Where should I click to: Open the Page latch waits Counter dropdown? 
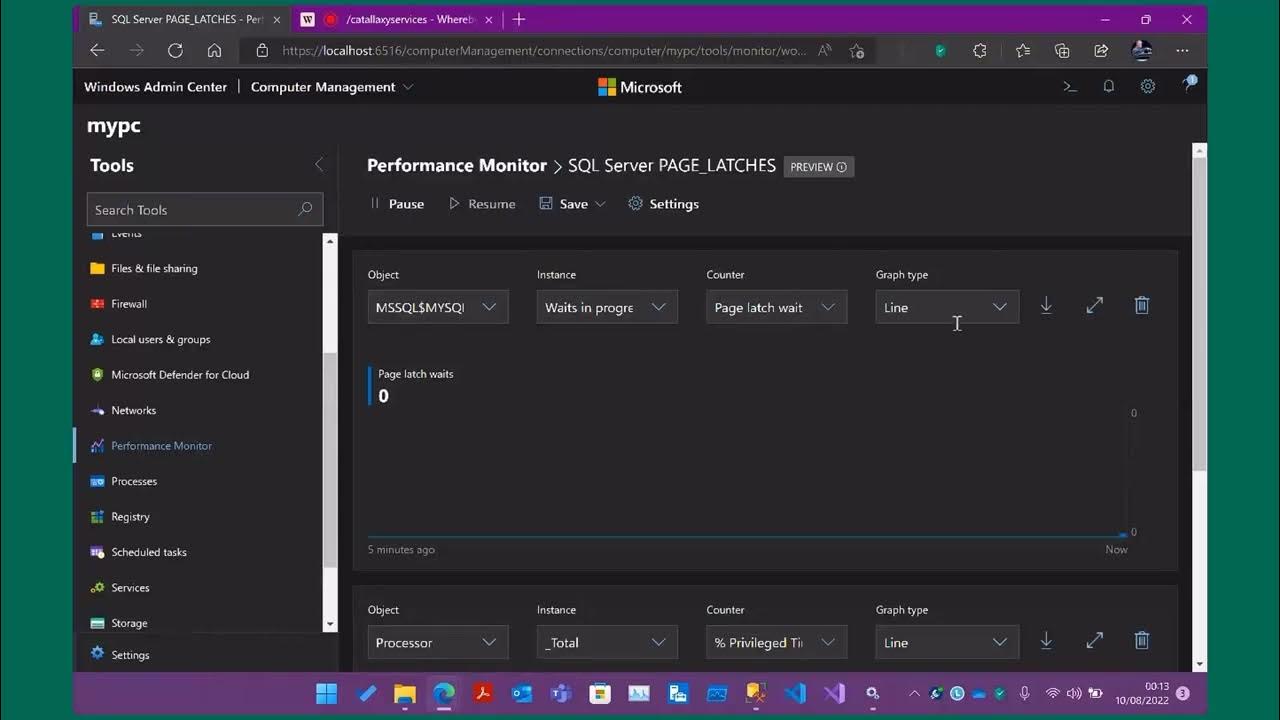pos(777,307)
